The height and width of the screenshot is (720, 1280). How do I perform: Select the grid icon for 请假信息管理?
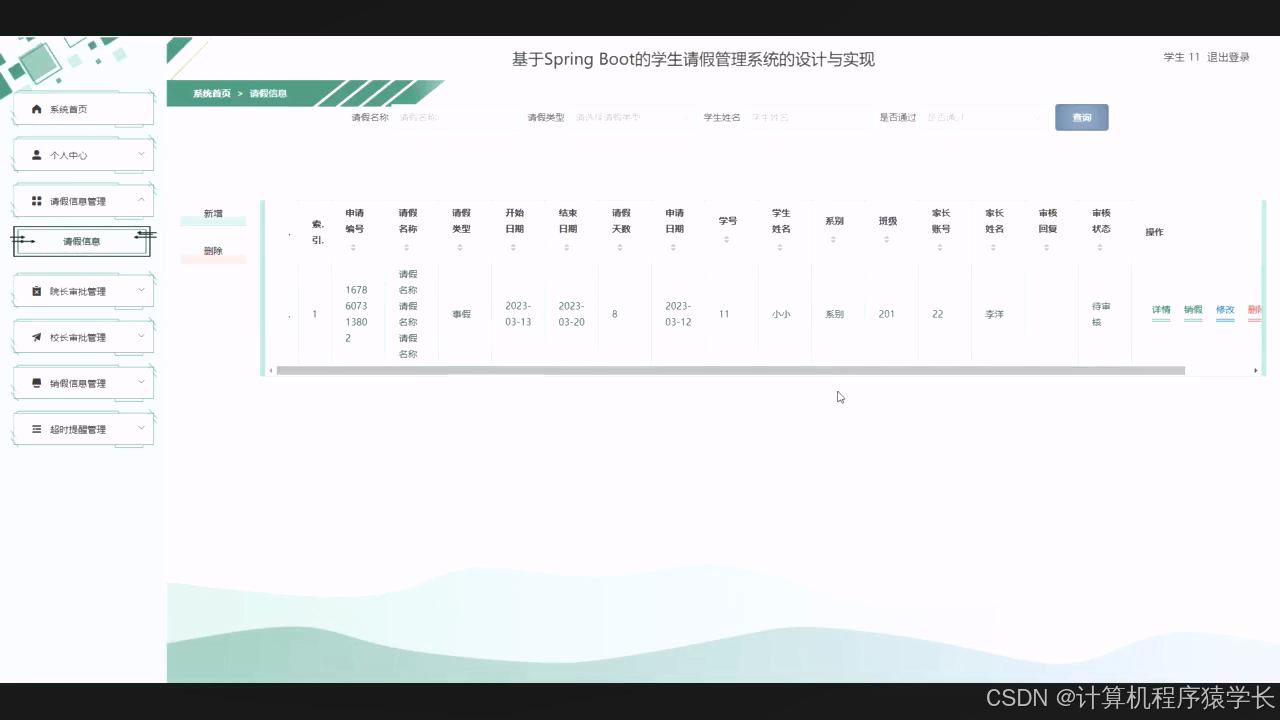(37, 200)
